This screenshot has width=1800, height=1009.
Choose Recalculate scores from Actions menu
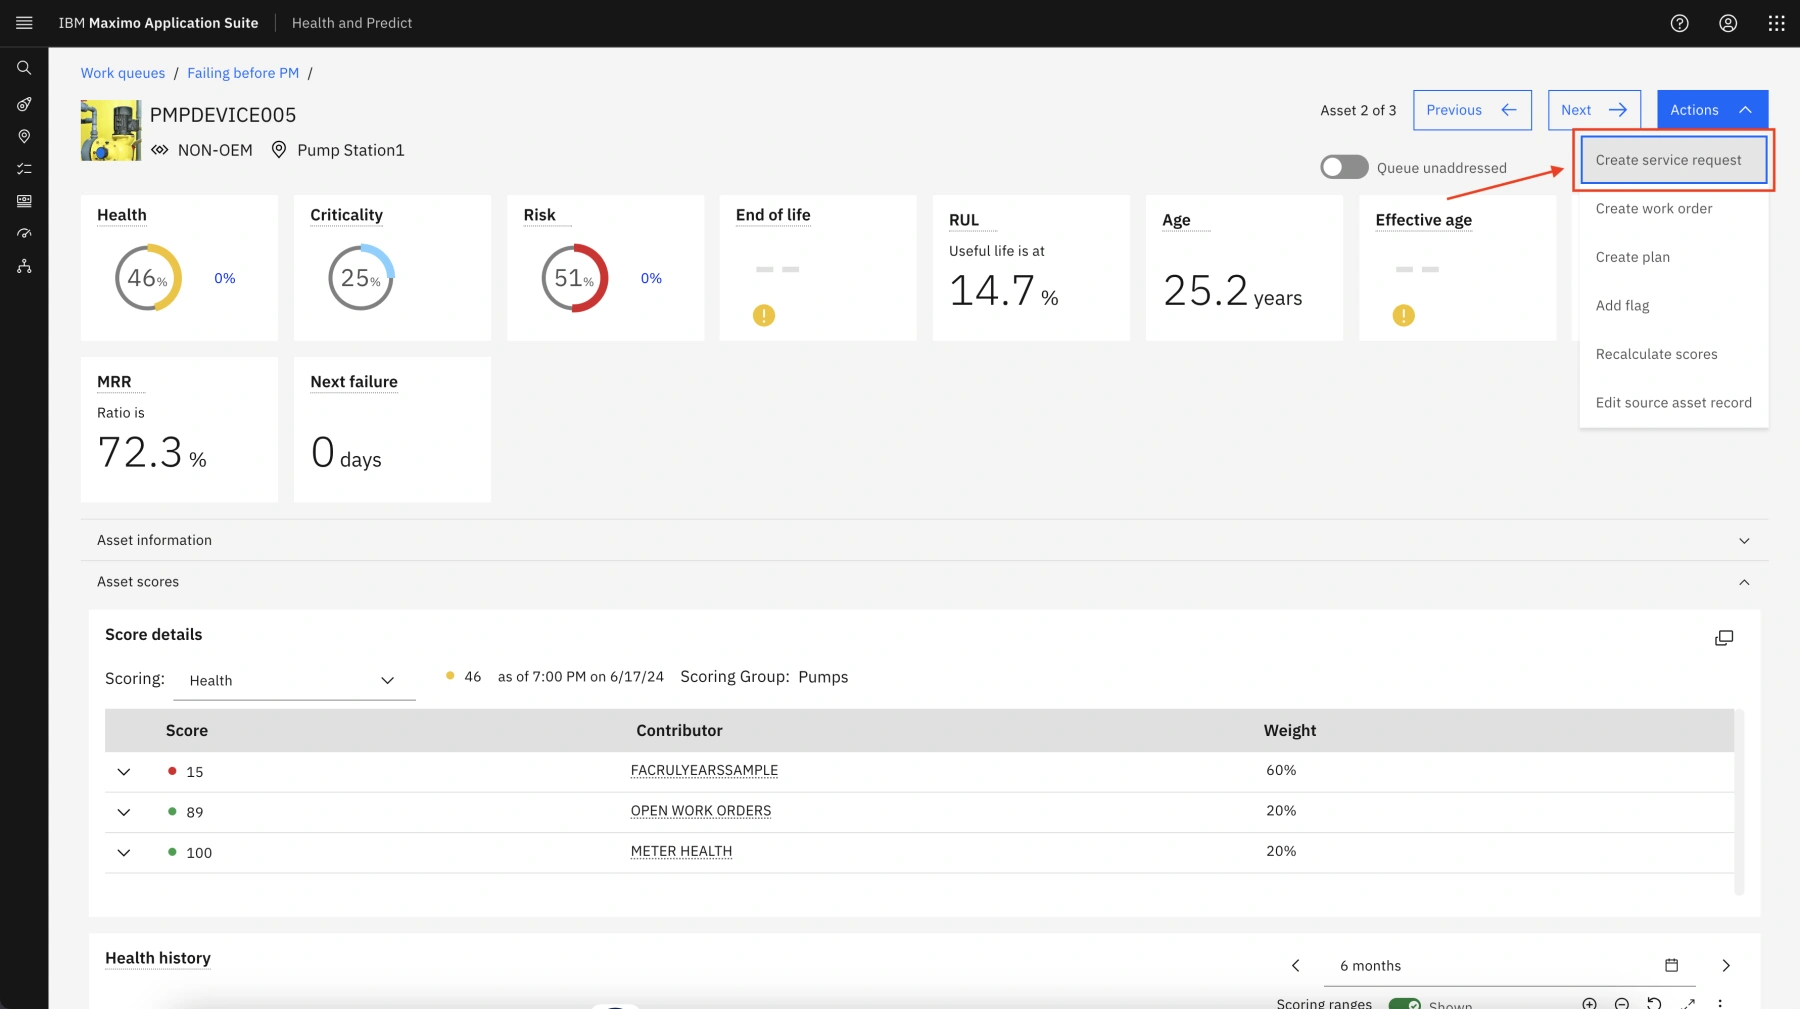tap(1674, 354)
